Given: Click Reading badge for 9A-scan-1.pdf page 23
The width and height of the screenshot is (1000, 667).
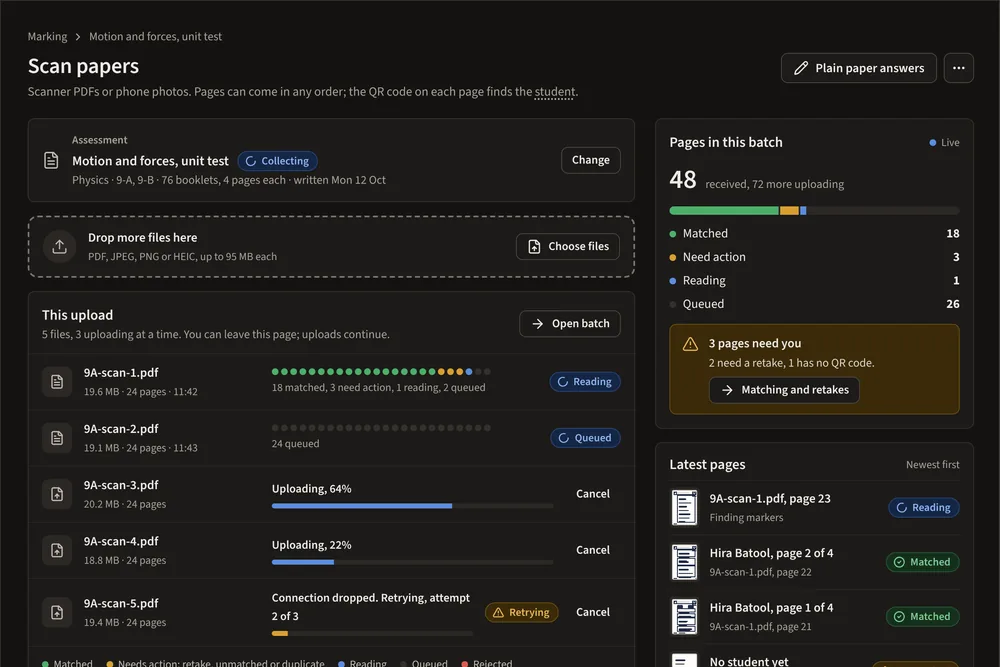Looking at the screenshot, I should click(923, 508).
